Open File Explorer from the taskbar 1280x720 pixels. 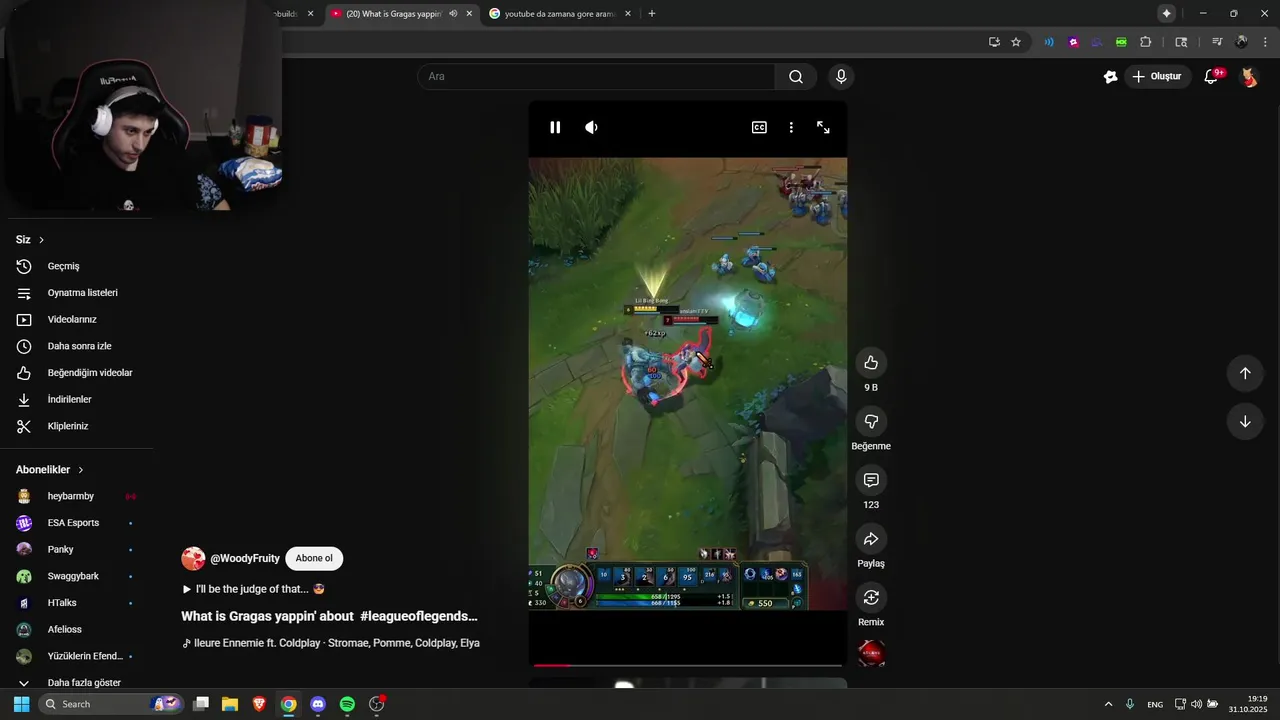[230, 704]
